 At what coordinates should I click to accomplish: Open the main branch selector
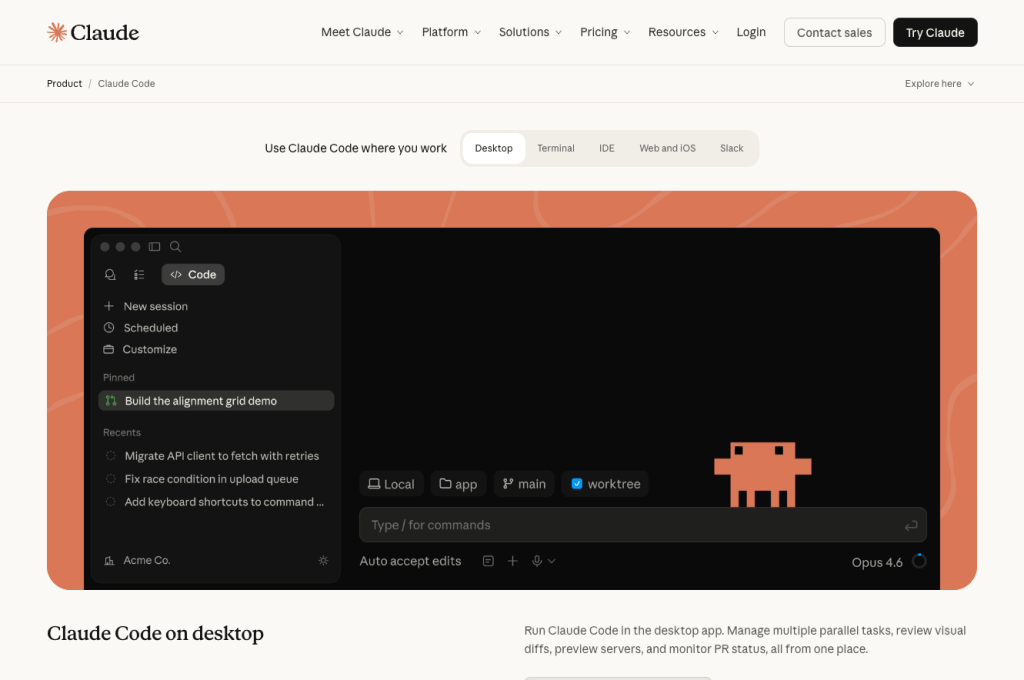tap(524, 484)
